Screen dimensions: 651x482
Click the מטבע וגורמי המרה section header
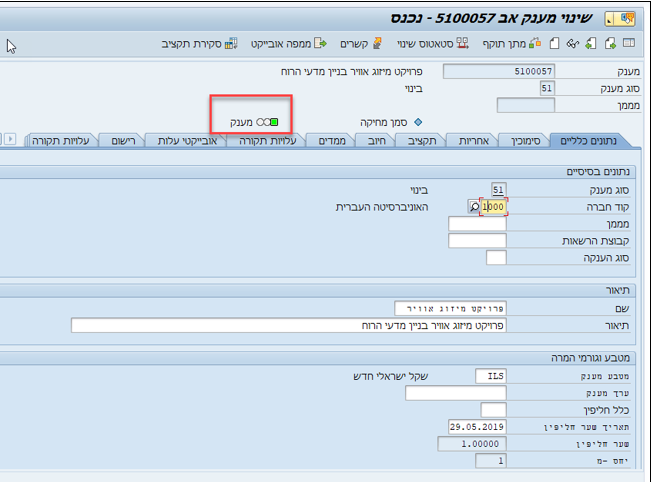click(590, 357)
